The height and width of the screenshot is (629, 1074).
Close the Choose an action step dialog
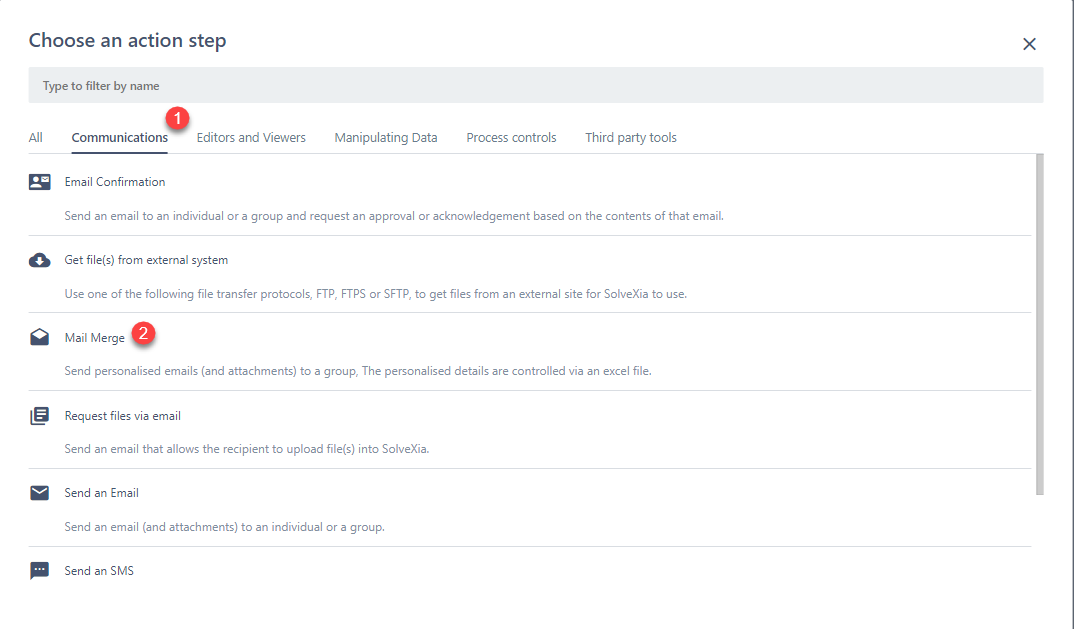(1029, 44)
